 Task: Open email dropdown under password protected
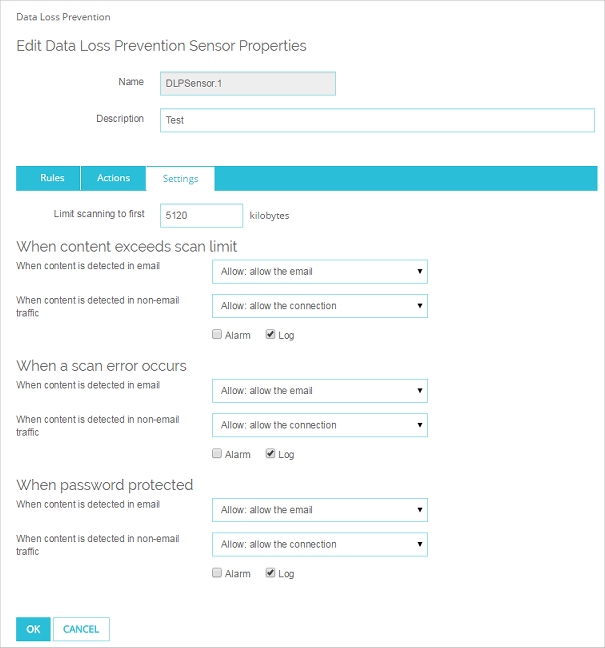320,510
